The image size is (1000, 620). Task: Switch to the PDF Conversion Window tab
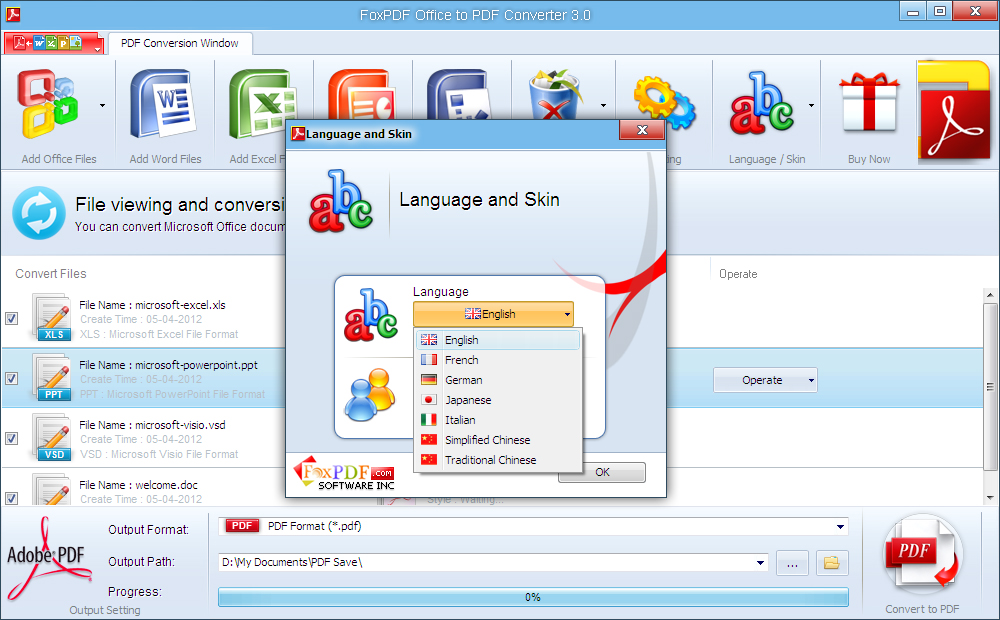pos(180,43)
